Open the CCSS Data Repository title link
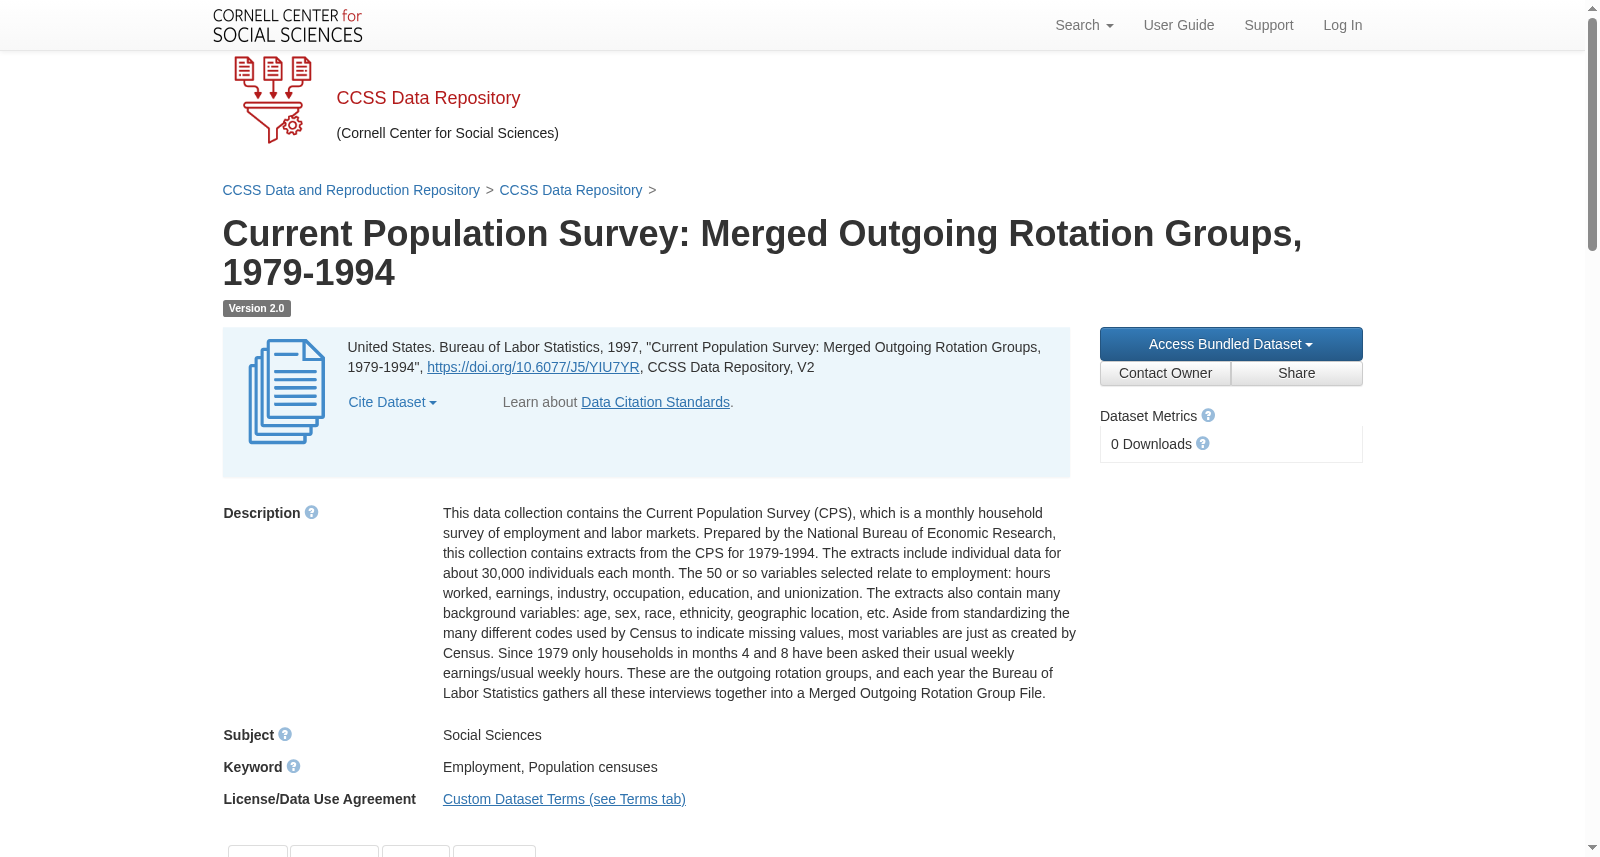Screen dimensions: 1600x857 click(428, 98)
